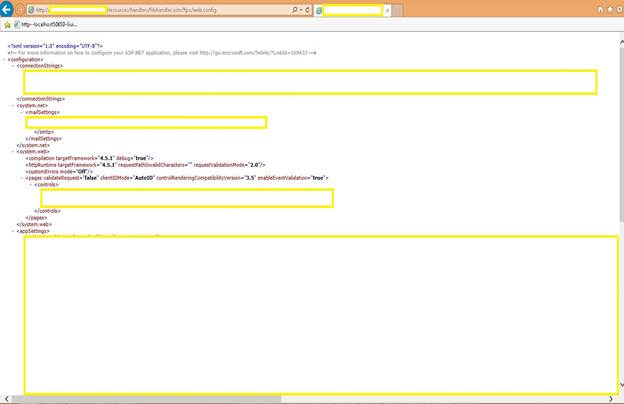The height and width of the screenshot is (404, 624).
Task: Click the xml version declaration line
Action: 55,46
